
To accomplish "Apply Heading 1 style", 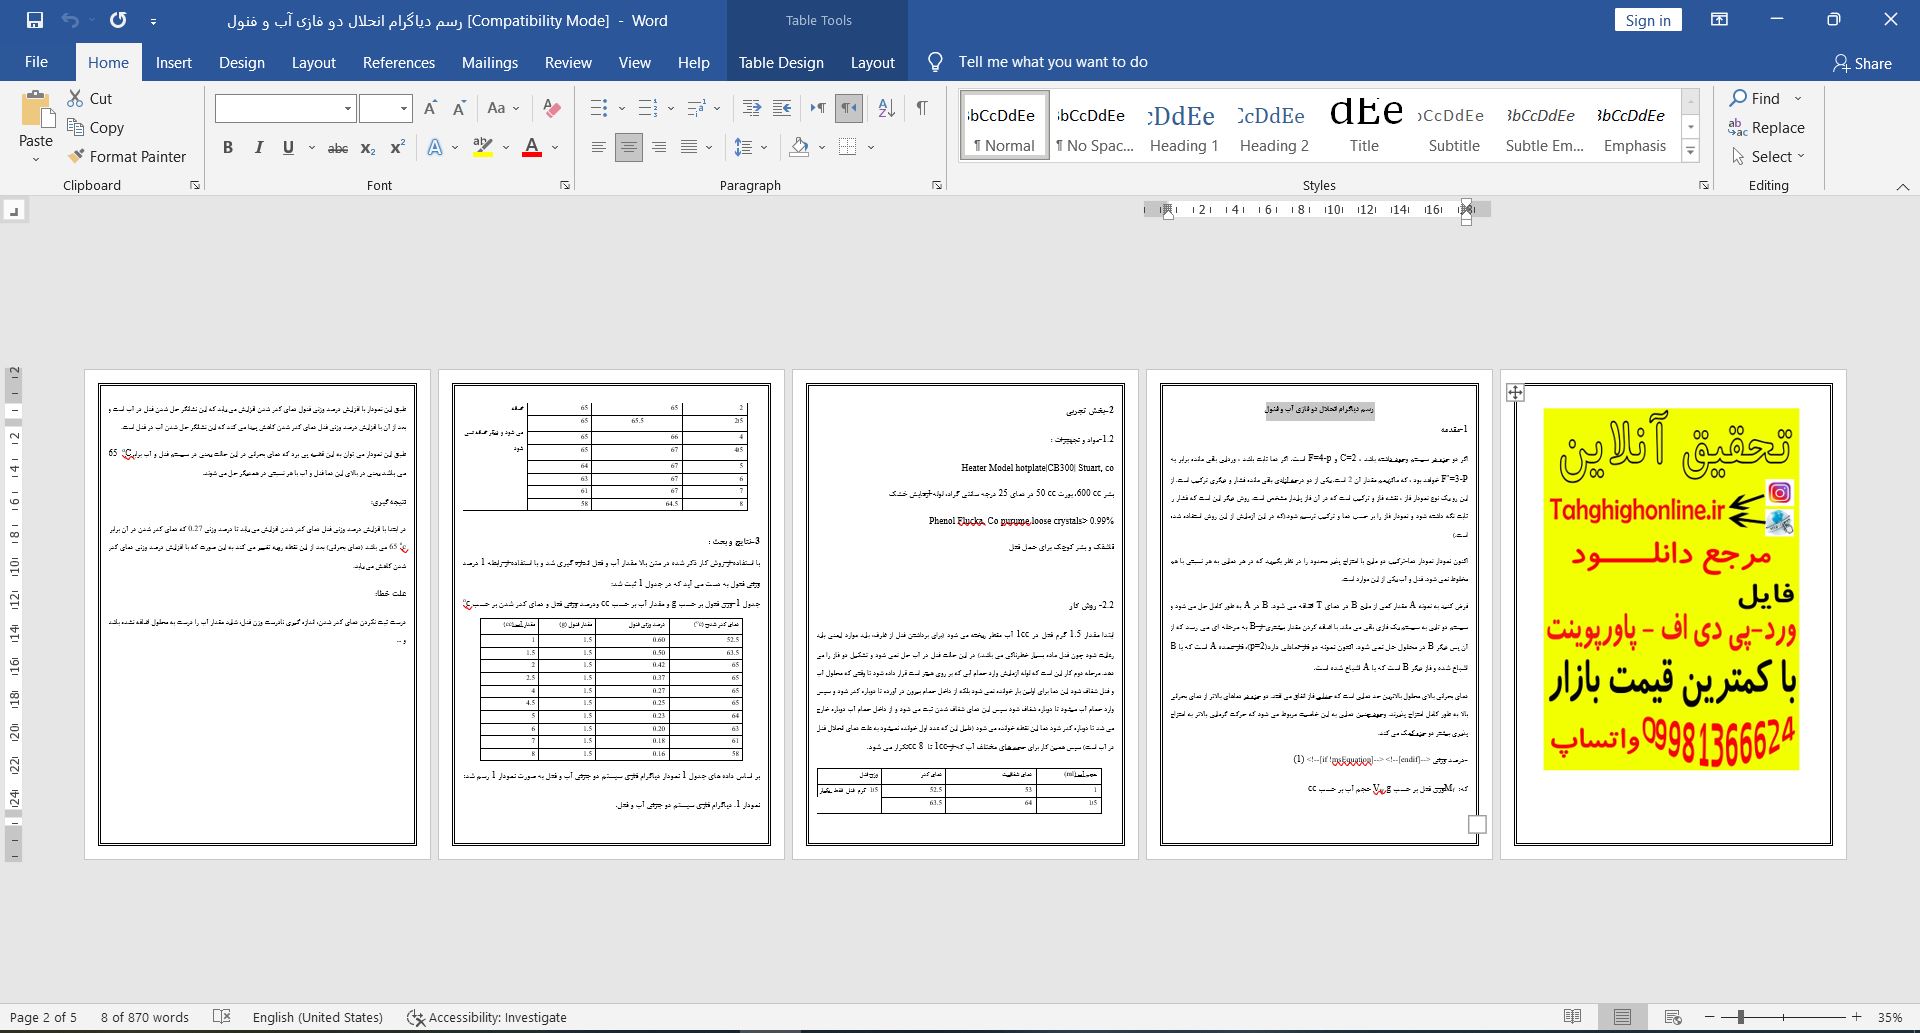I will pos(1184,126).
